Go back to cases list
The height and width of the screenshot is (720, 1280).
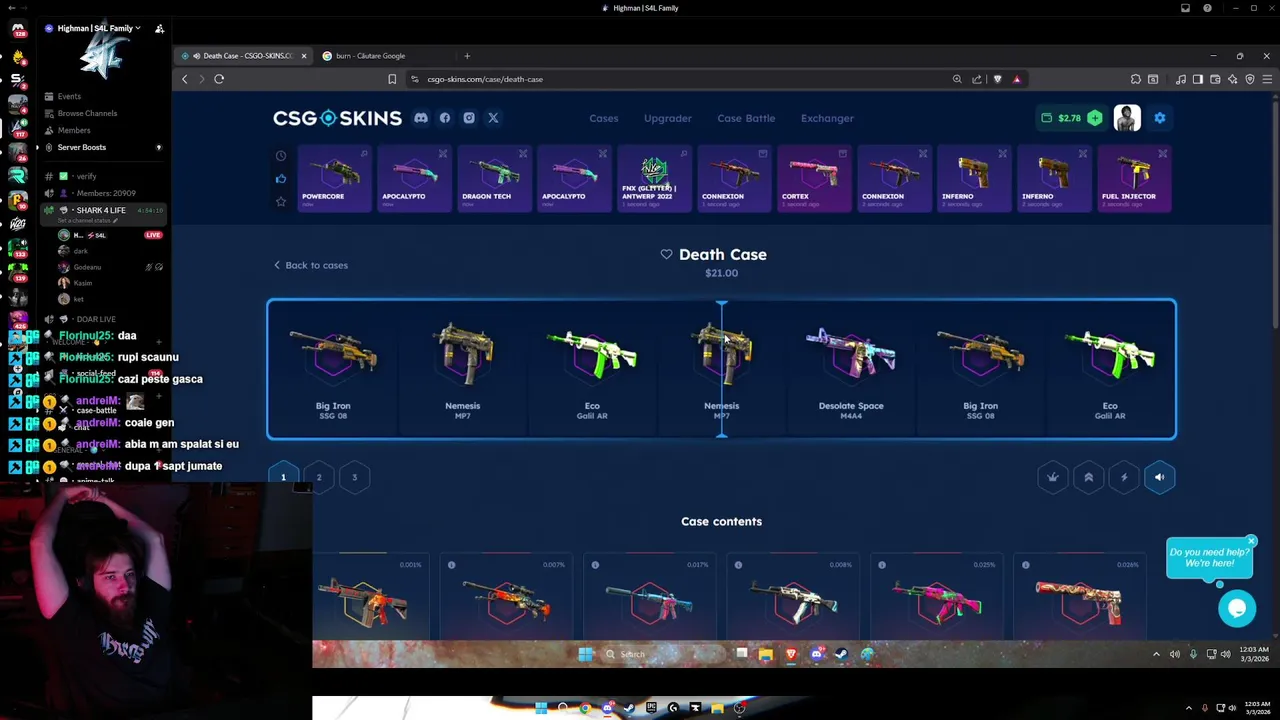311,265
